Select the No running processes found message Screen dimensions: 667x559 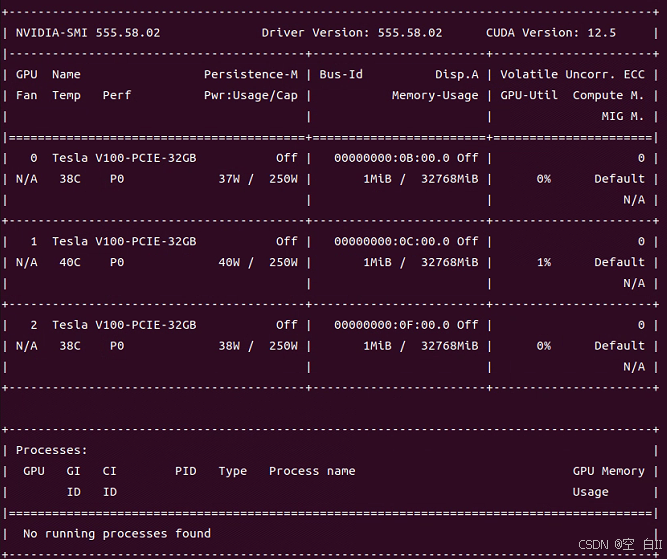(117, 534)
